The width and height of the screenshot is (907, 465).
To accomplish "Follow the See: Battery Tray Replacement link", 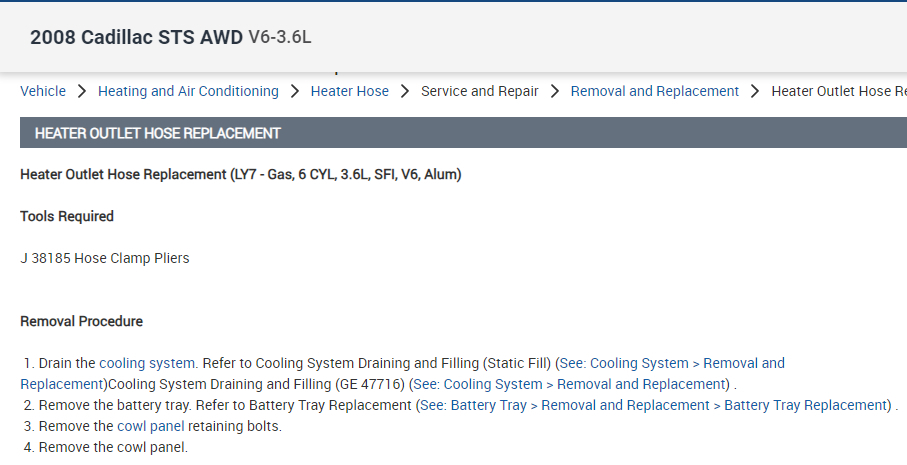I will 654,405.
